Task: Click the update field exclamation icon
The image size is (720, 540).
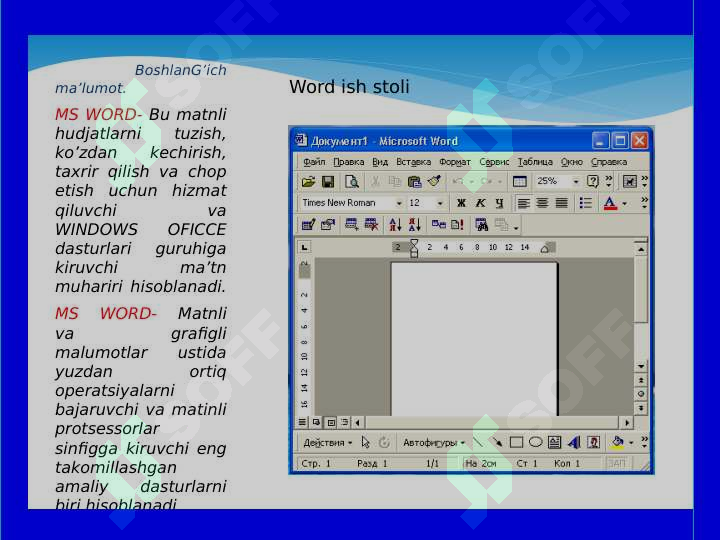Action: [457, 225]
